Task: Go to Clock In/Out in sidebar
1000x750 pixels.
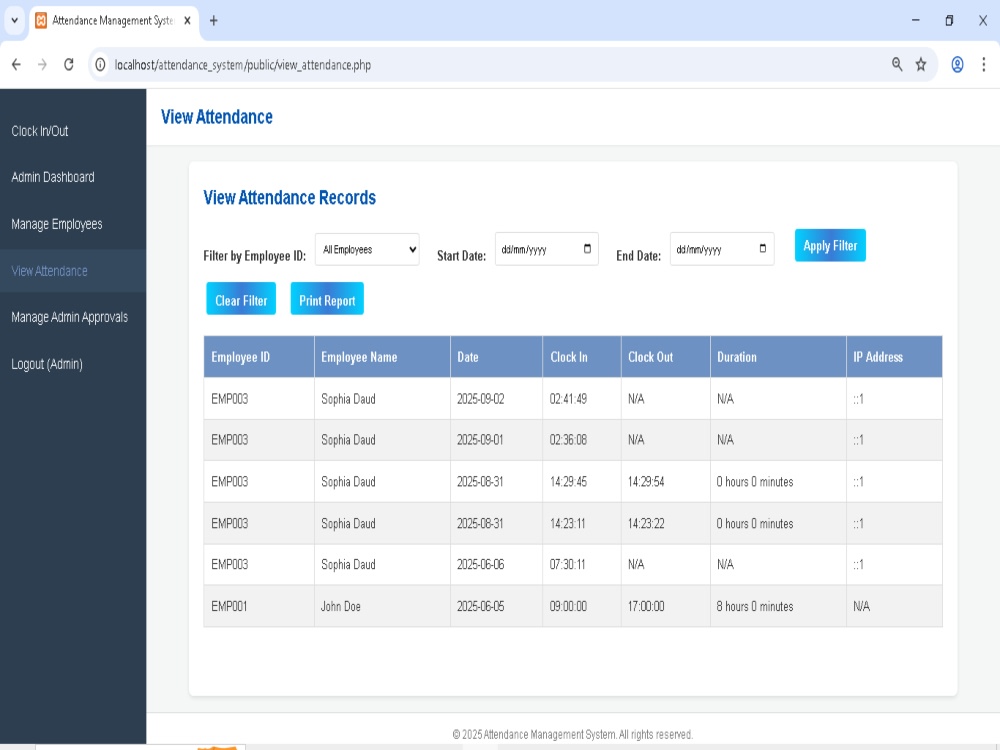Action: click(x=40, y=131)
